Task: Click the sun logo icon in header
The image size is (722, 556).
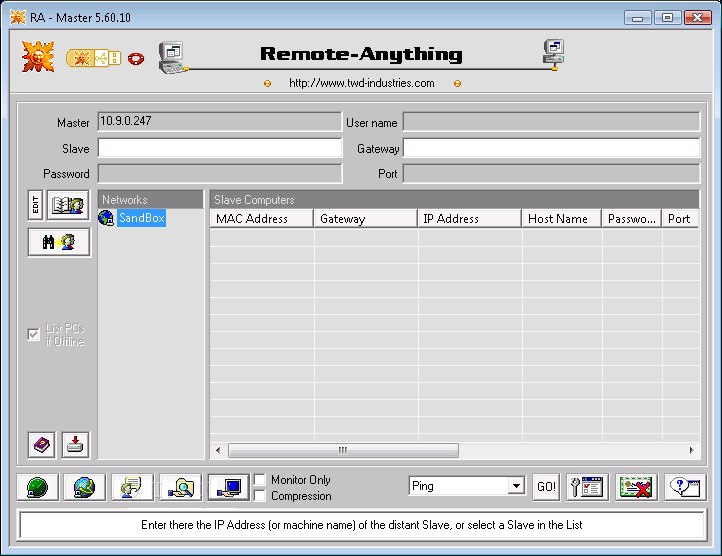Action: pyautogui.click(x=38, y=57)
